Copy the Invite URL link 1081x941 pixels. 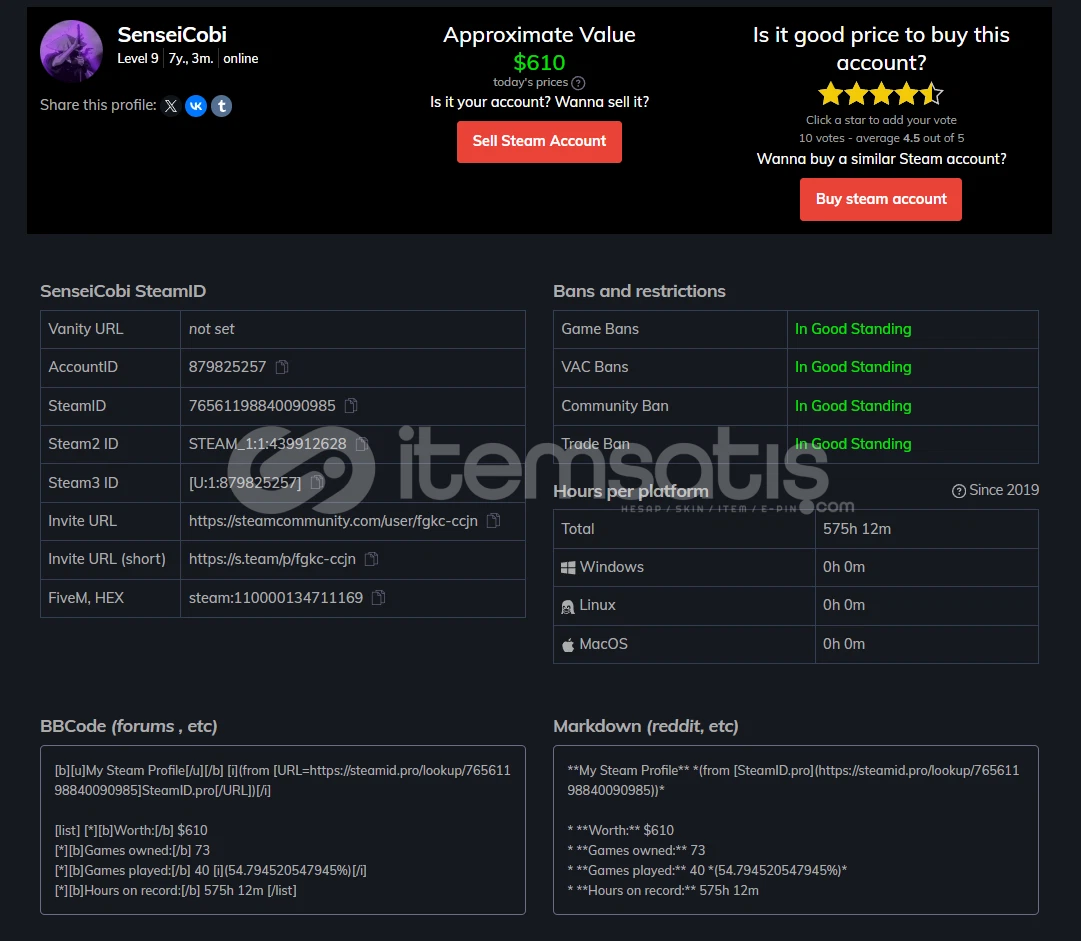click(x=493, y=521)
